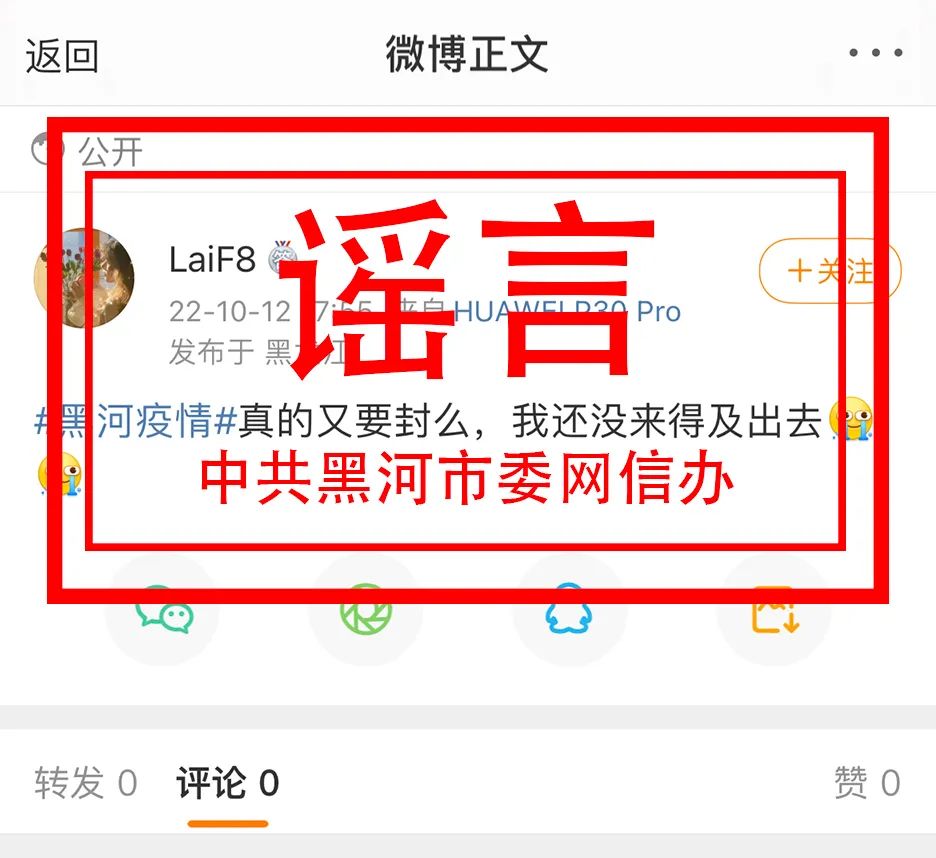Share post via WeChat icon
936x858 pixels.
pos(163,609)
